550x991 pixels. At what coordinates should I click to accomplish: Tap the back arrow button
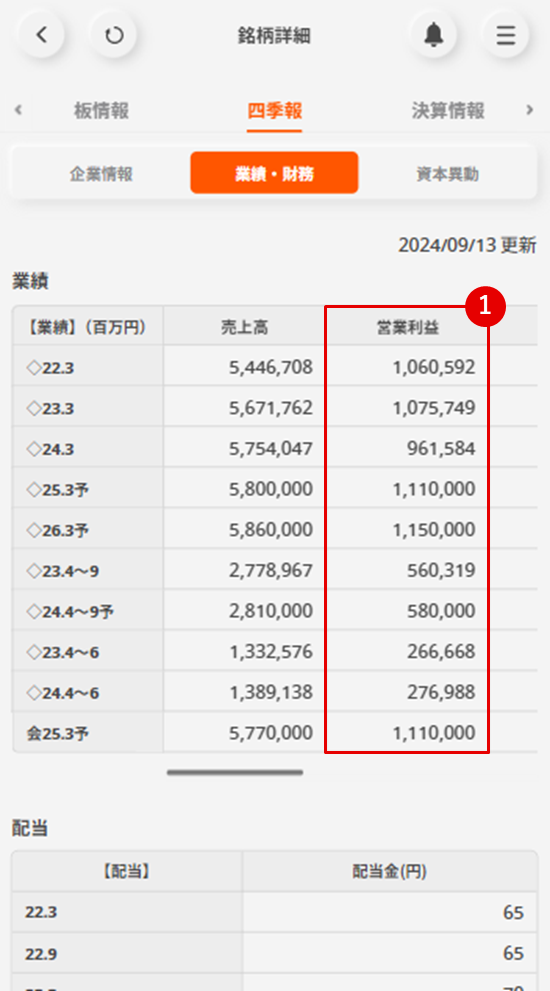(41, 35)
